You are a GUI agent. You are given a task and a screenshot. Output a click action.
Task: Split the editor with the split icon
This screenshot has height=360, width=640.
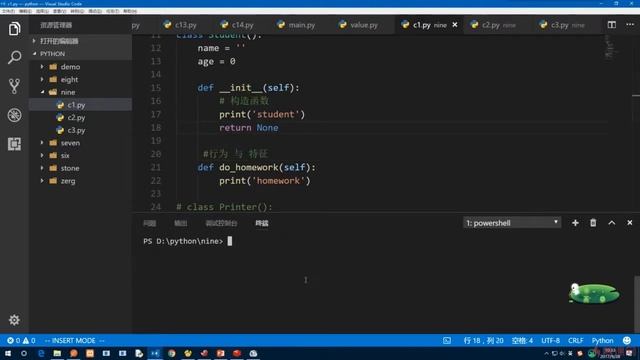pos(611,25)
